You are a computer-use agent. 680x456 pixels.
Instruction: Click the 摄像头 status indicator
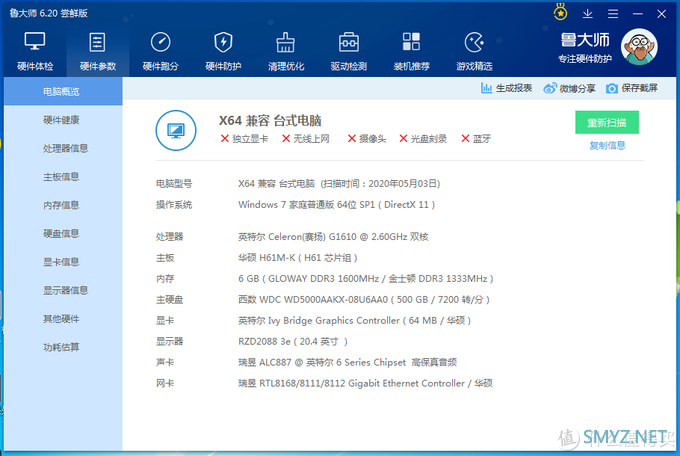pyautogui.click(x=367, y=139)
